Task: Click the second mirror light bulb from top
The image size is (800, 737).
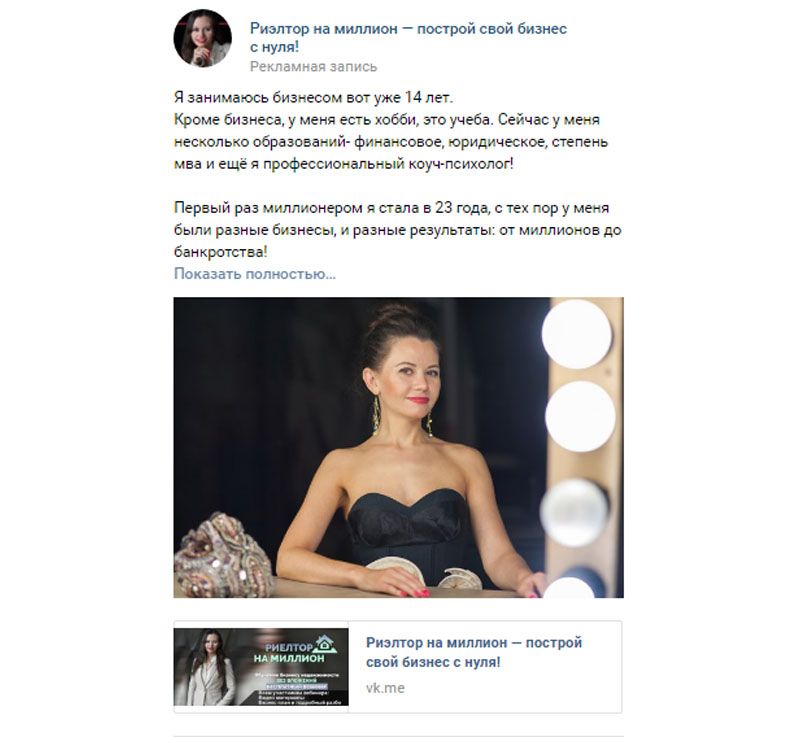Action: click(580, 416)
